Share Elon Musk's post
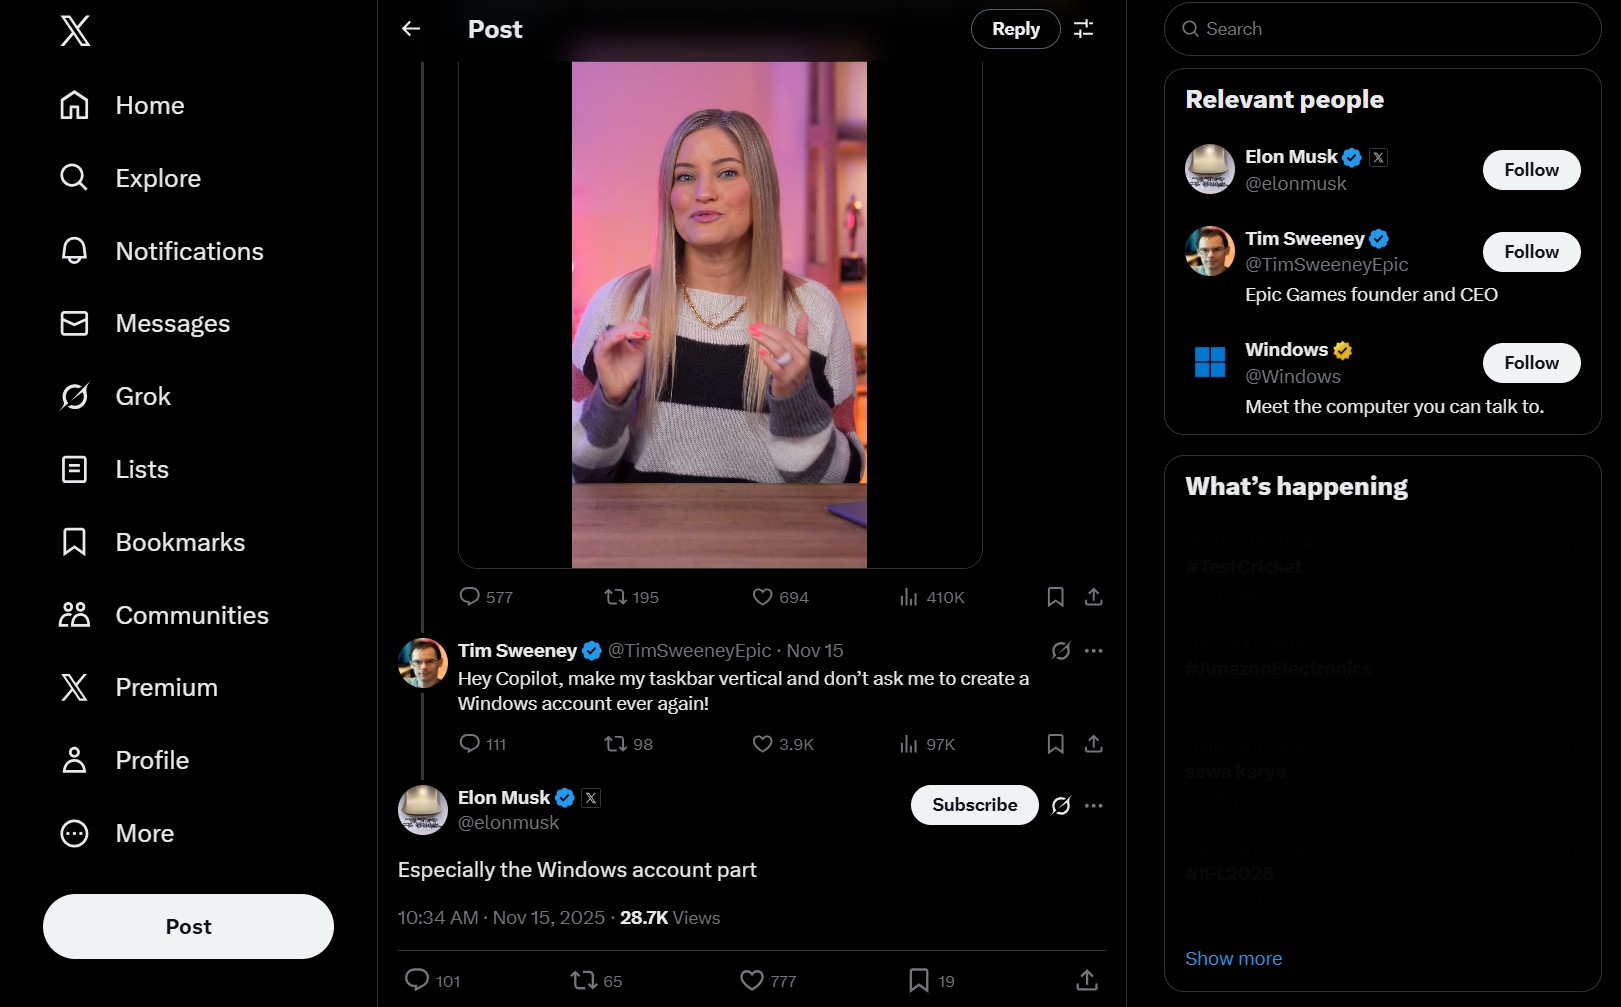 pyautogui.click(x=1085, y=981)
